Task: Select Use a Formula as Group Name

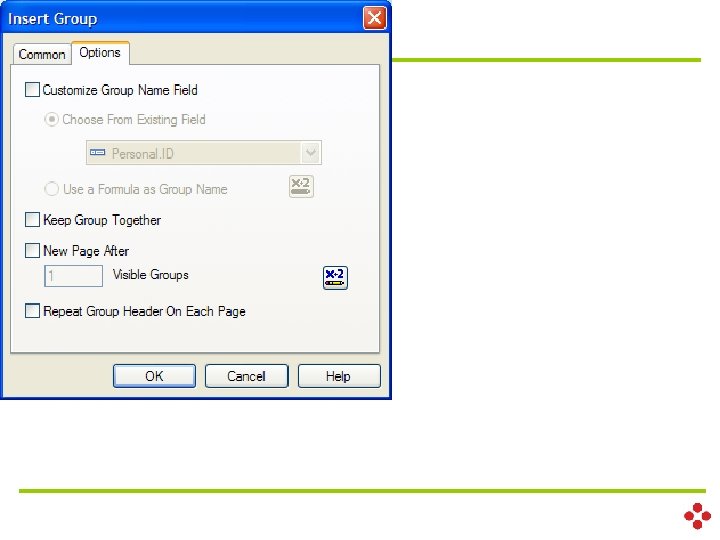Action: 51,189
